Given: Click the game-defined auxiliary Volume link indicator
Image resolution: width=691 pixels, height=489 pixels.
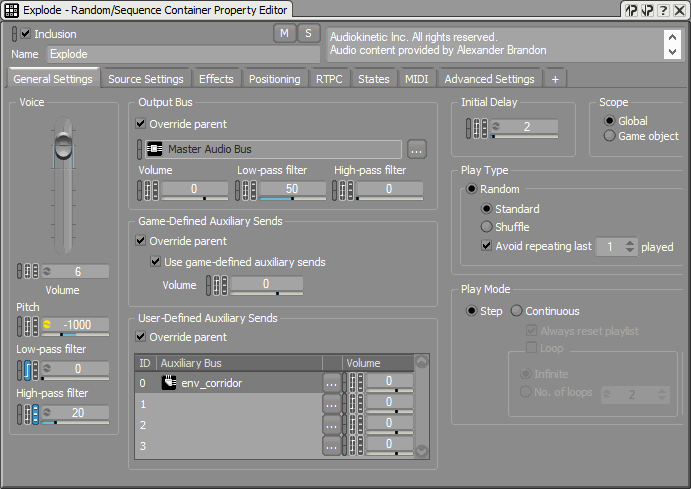Looking at the screenshot, I should tap(209, 285).
